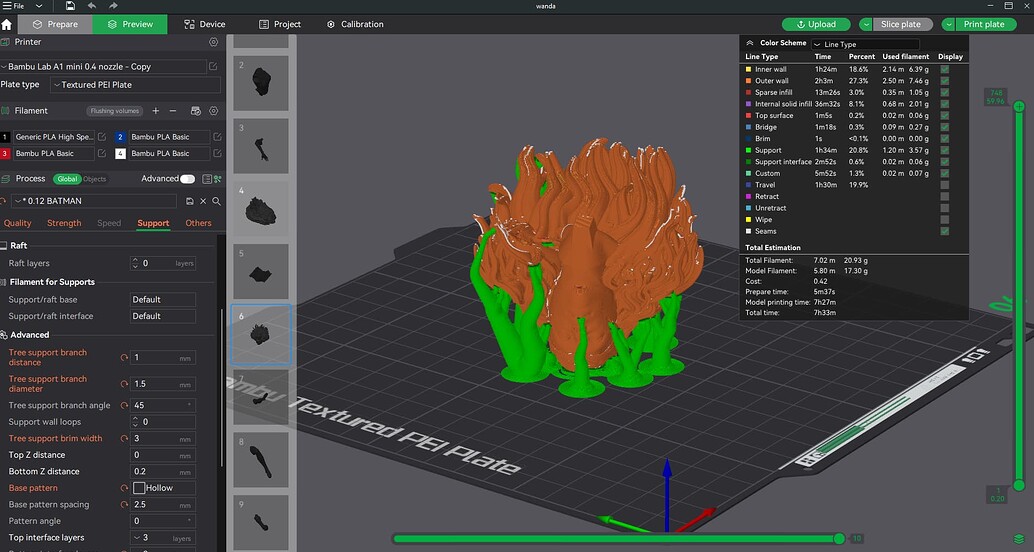Screen dimensions: 1034x552
Task: Edit the Bambu Lab A1 mini printer preset
Action: tap(213, 67)
